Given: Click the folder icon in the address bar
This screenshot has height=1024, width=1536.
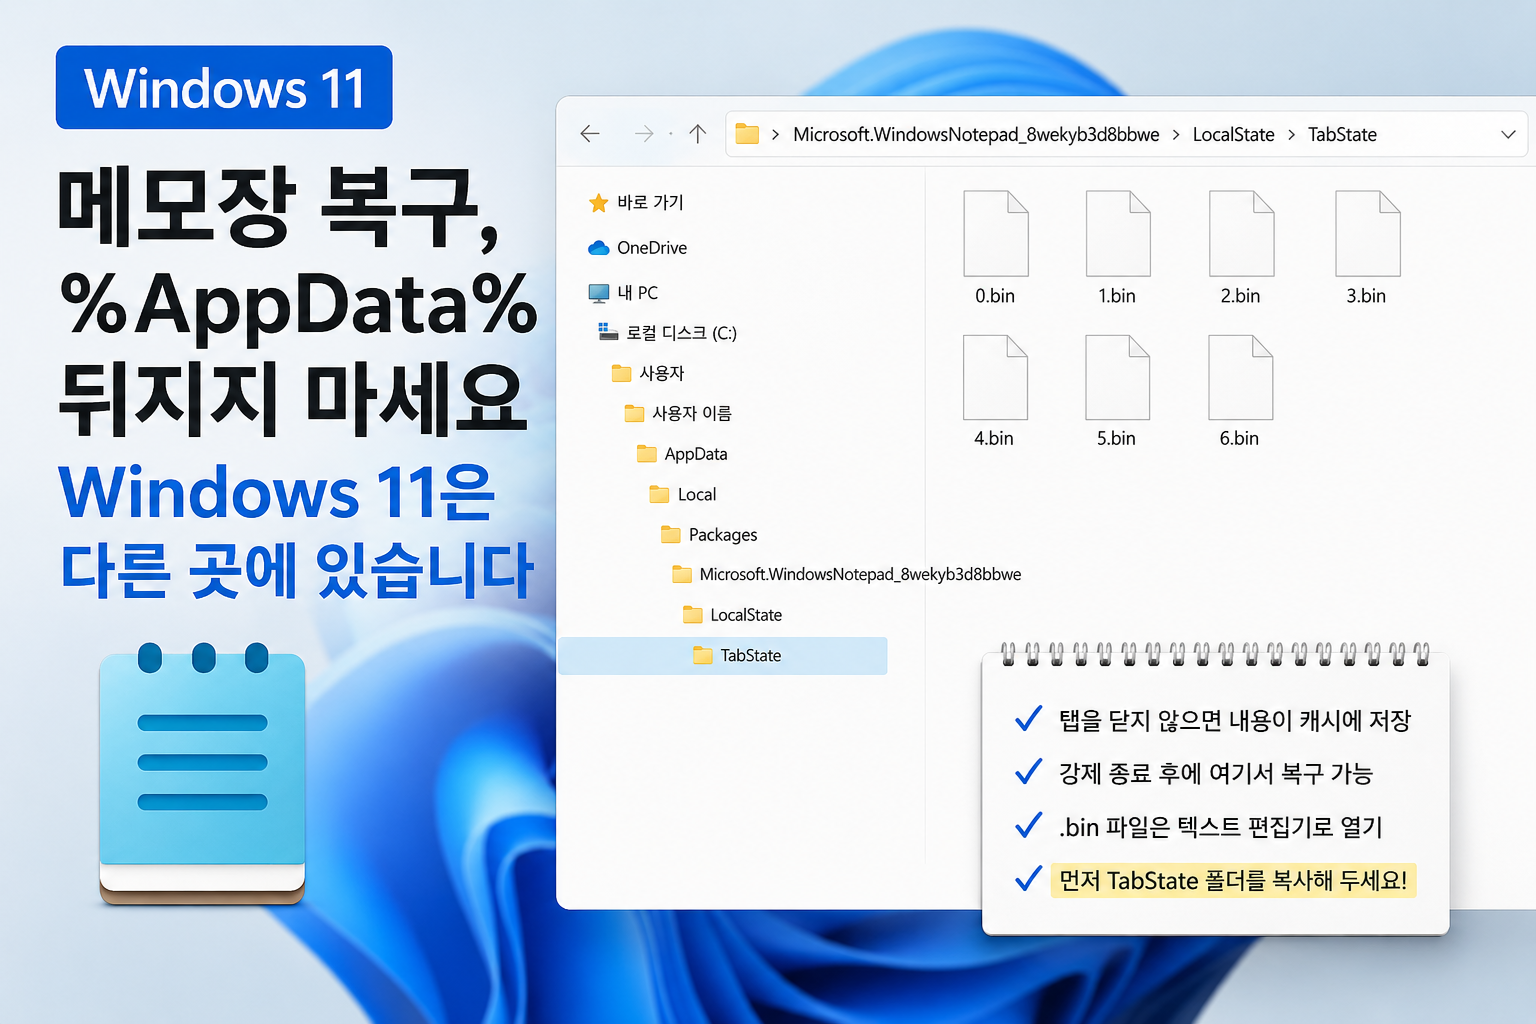Looking at the screenshot, I should [747, 134].
